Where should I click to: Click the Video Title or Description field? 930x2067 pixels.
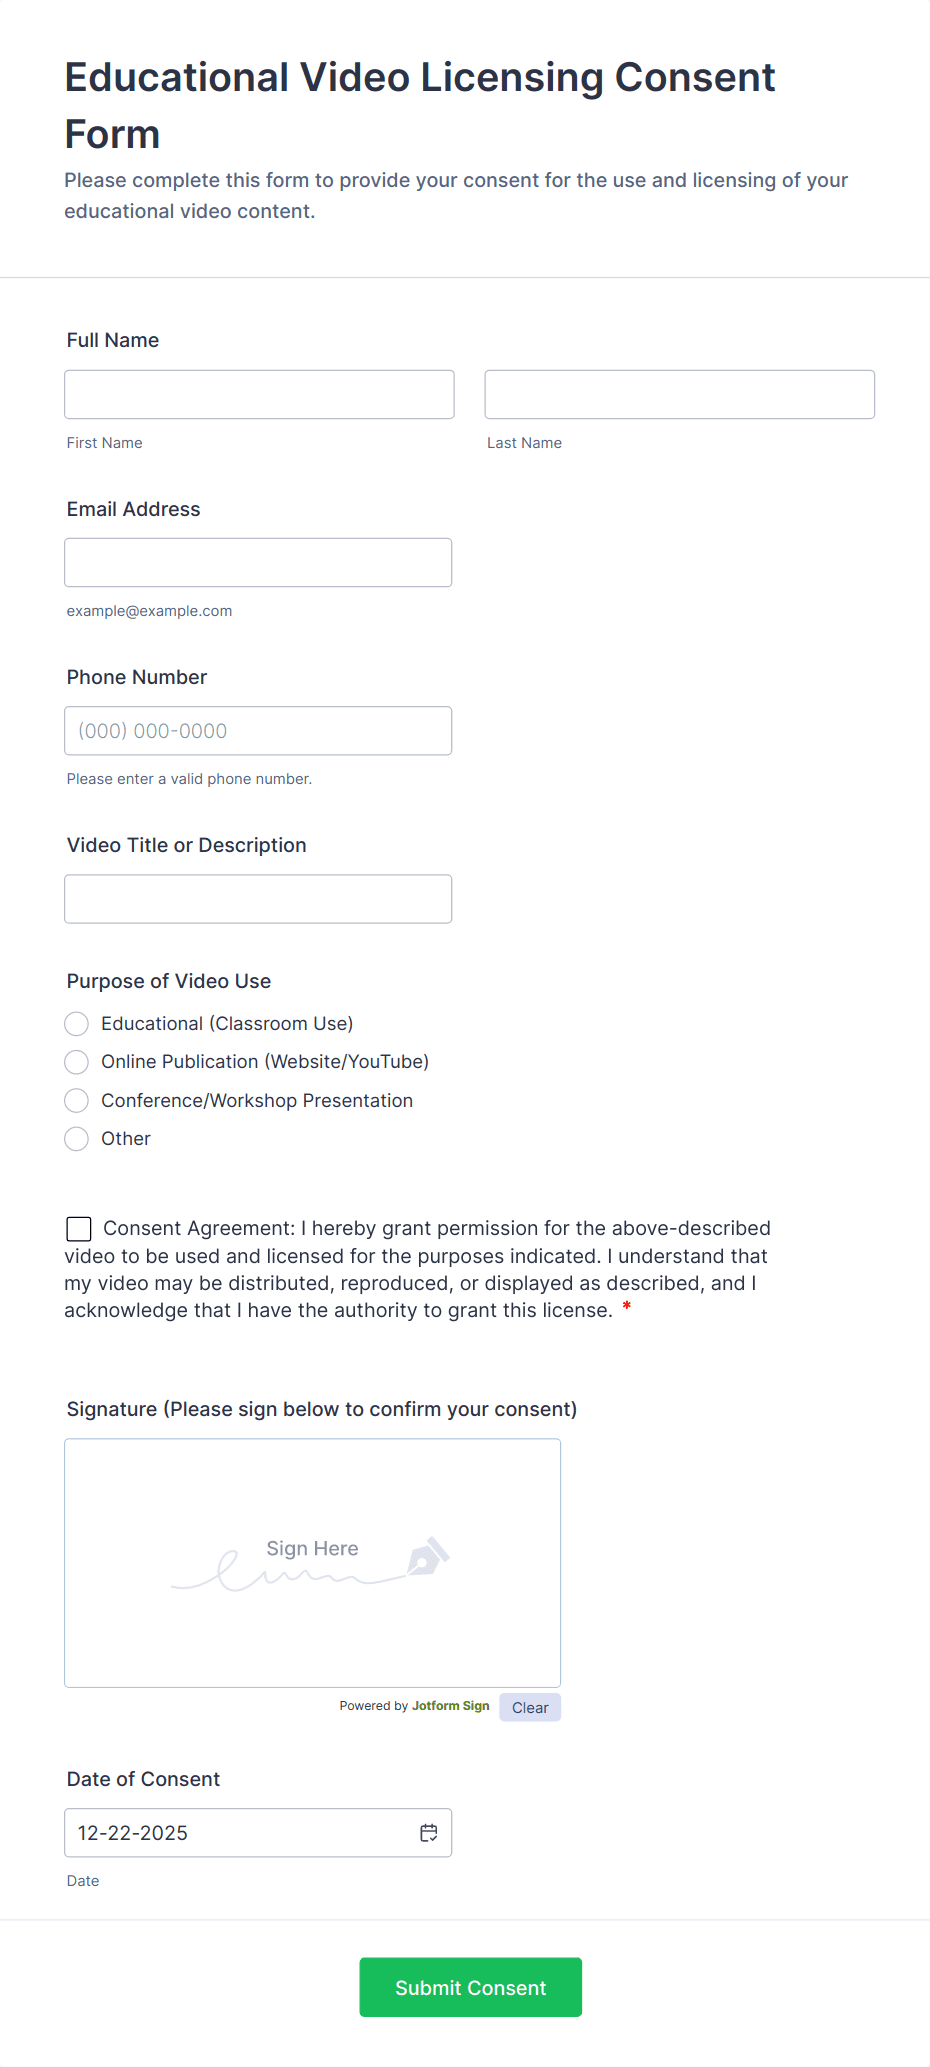258,898
